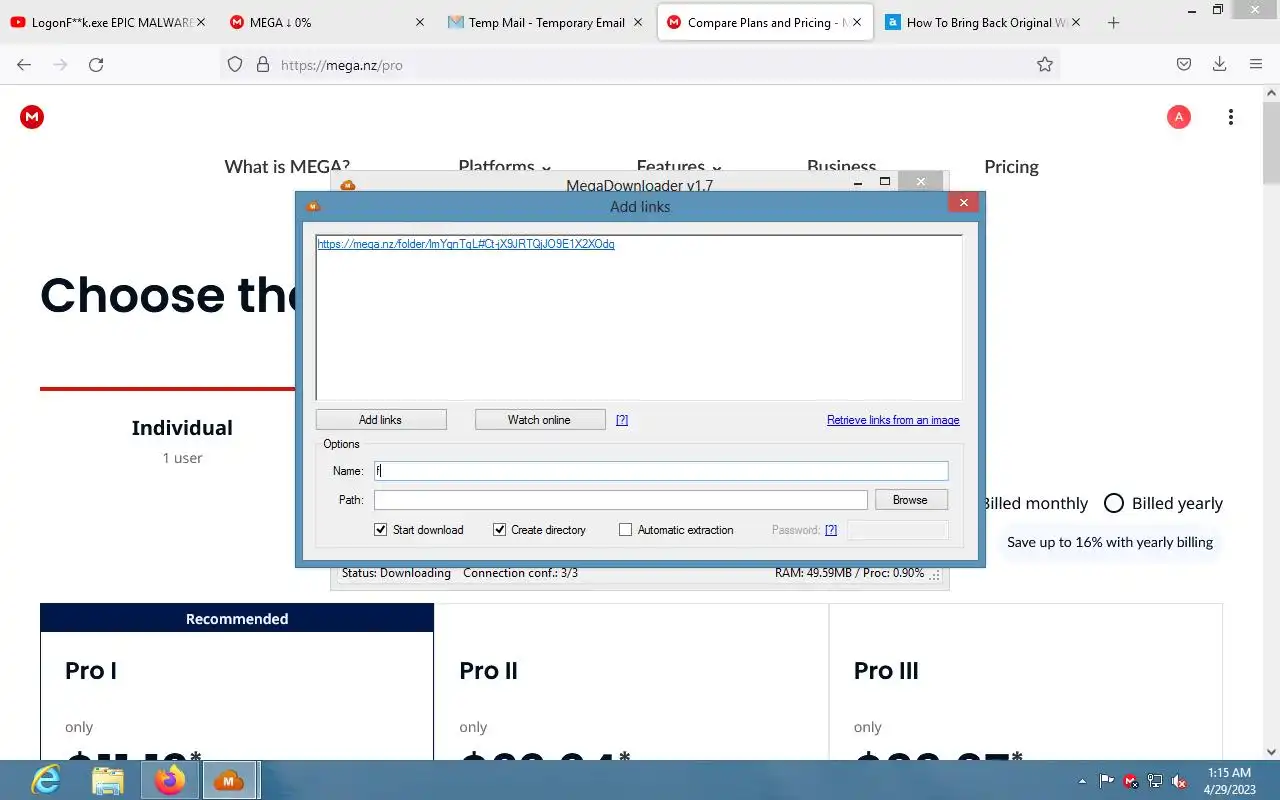This screenshot has height=800, width=1280.
Task: Click Status: Downloading in MegaDownloader status bar
Action: point(396,573)
